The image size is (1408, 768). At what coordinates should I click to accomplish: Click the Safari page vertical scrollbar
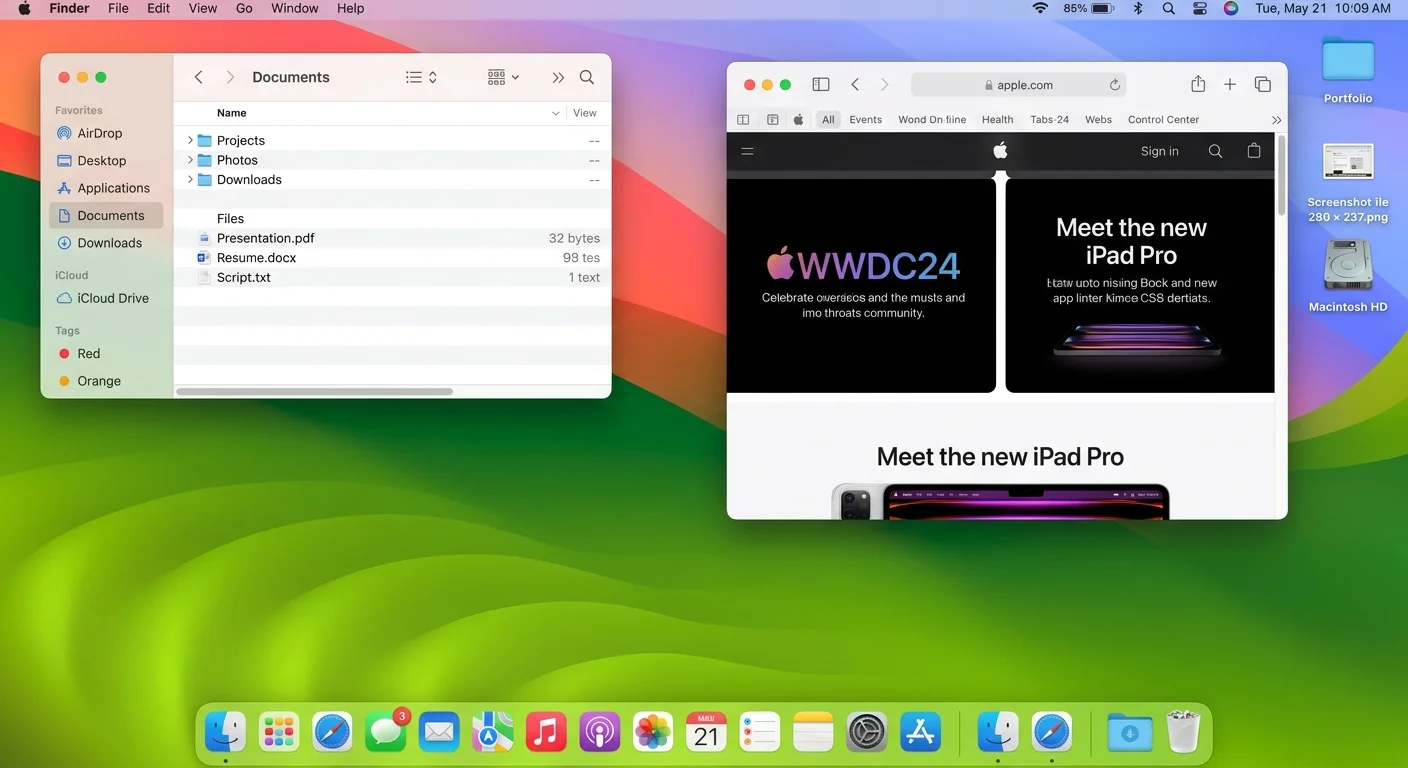tap(1282, 177)
